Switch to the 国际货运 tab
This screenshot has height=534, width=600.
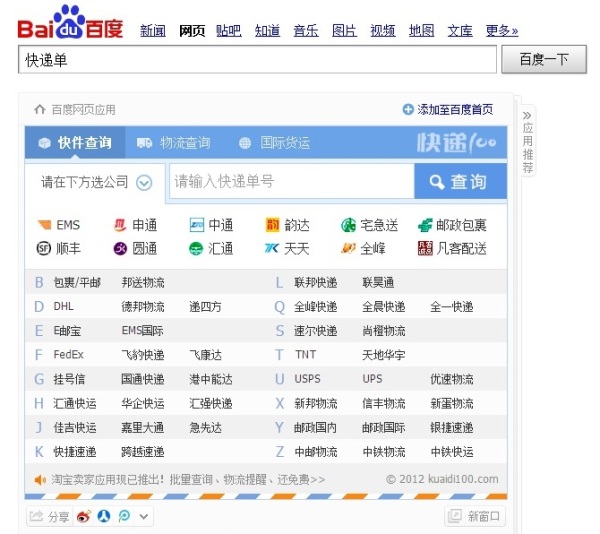click(274, 143)
